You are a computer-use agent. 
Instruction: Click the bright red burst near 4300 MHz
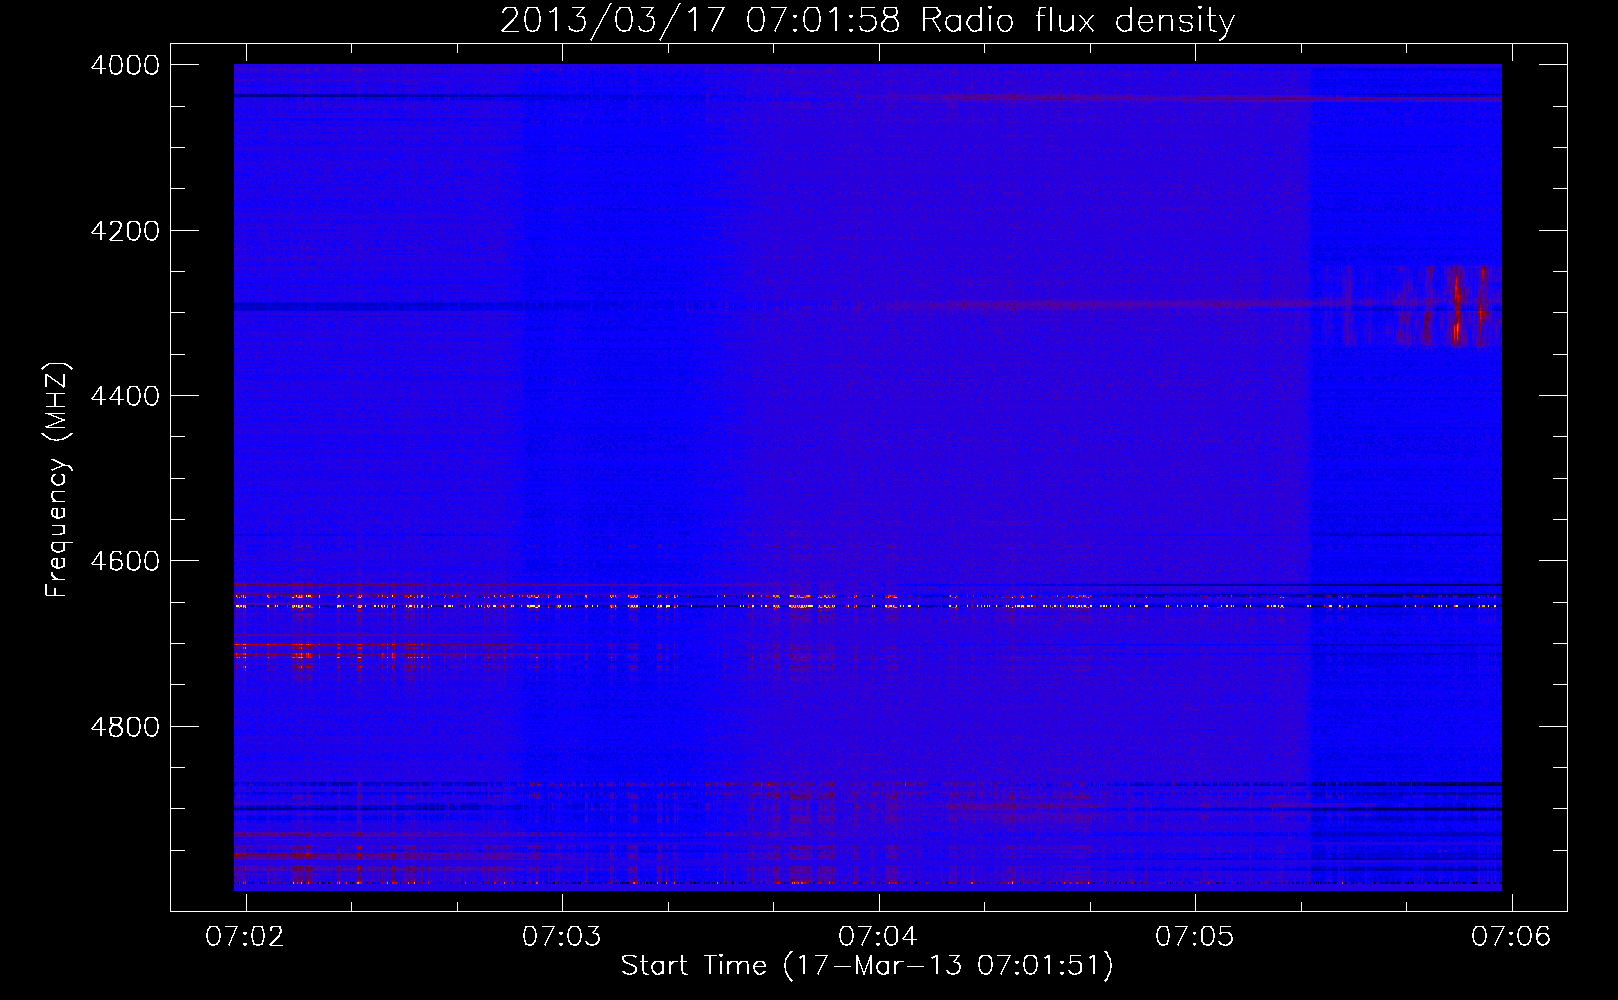pos(1457,306)
